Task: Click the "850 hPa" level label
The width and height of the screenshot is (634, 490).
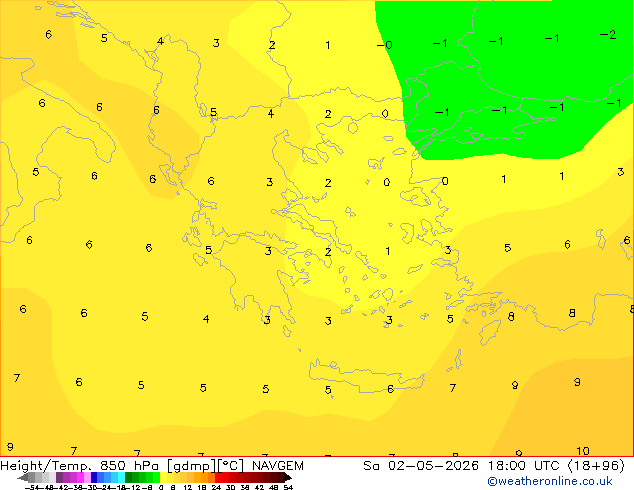Action: click(x=129, y=466)
